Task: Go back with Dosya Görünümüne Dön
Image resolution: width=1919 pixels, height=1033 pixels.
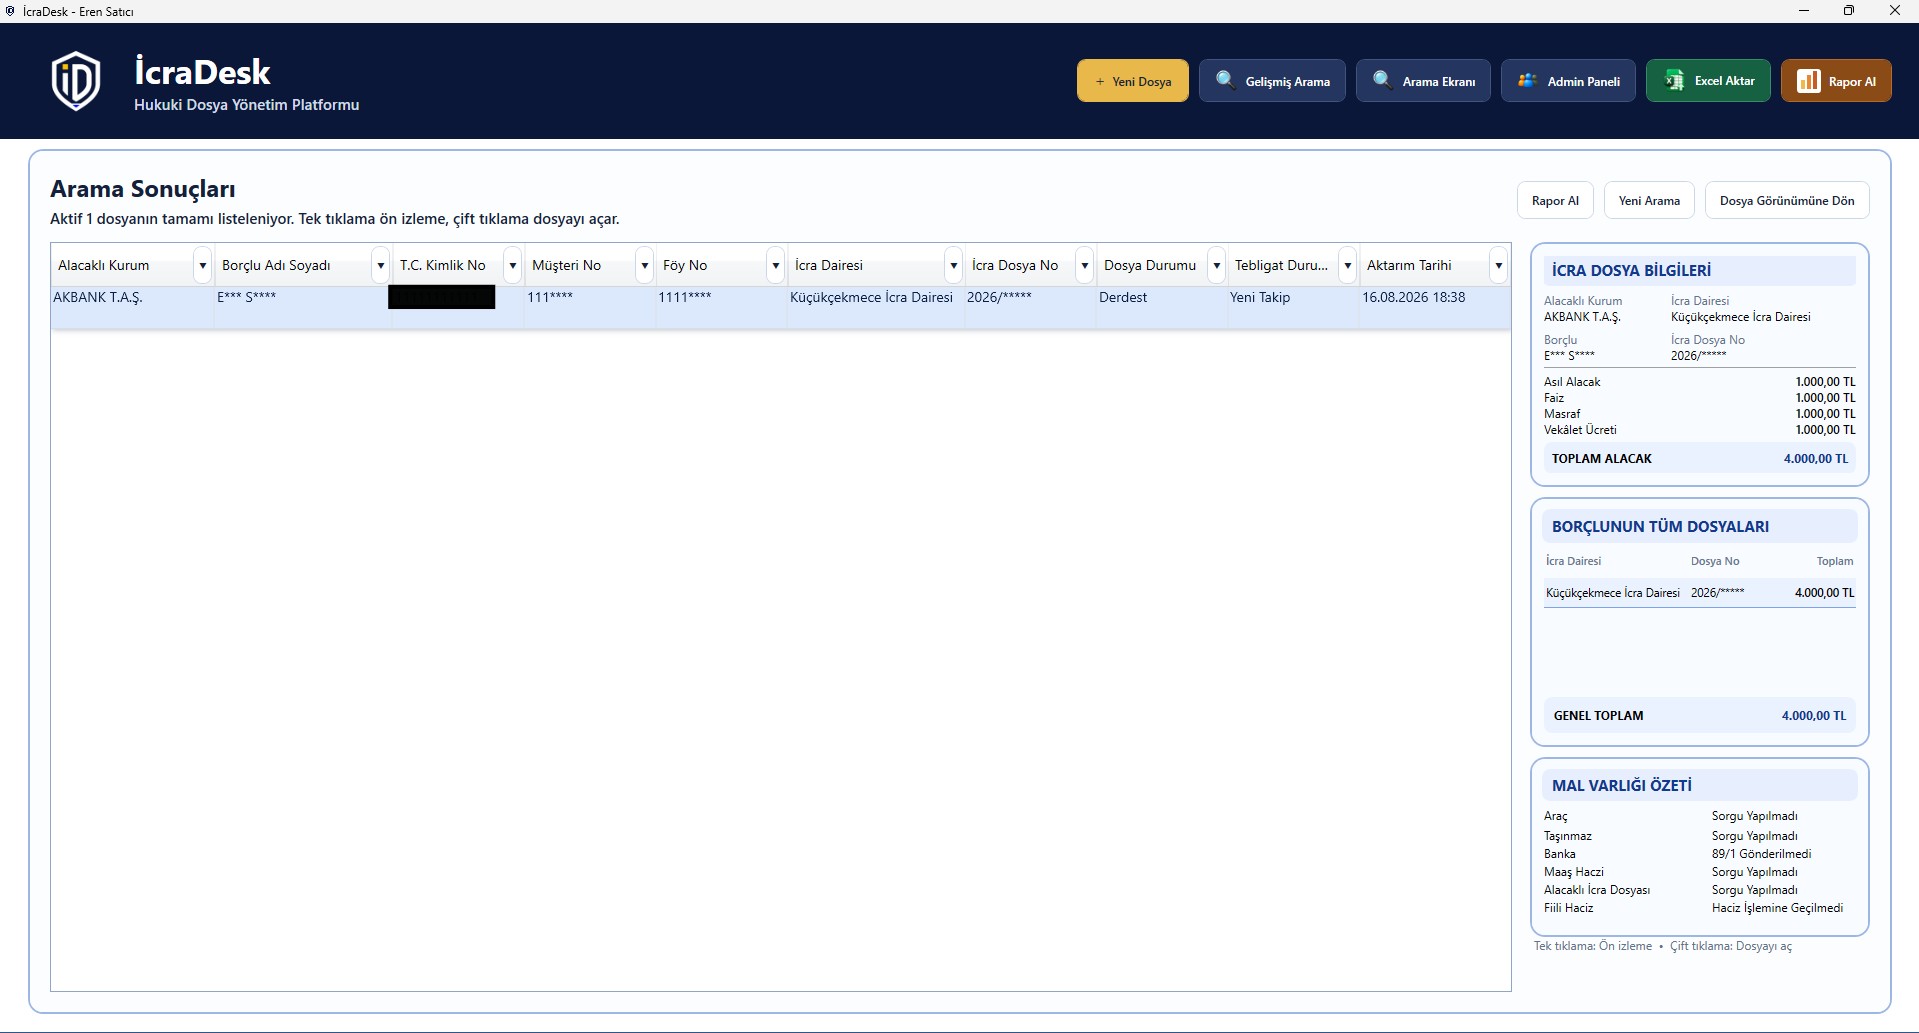Action: pos(1787,200)
